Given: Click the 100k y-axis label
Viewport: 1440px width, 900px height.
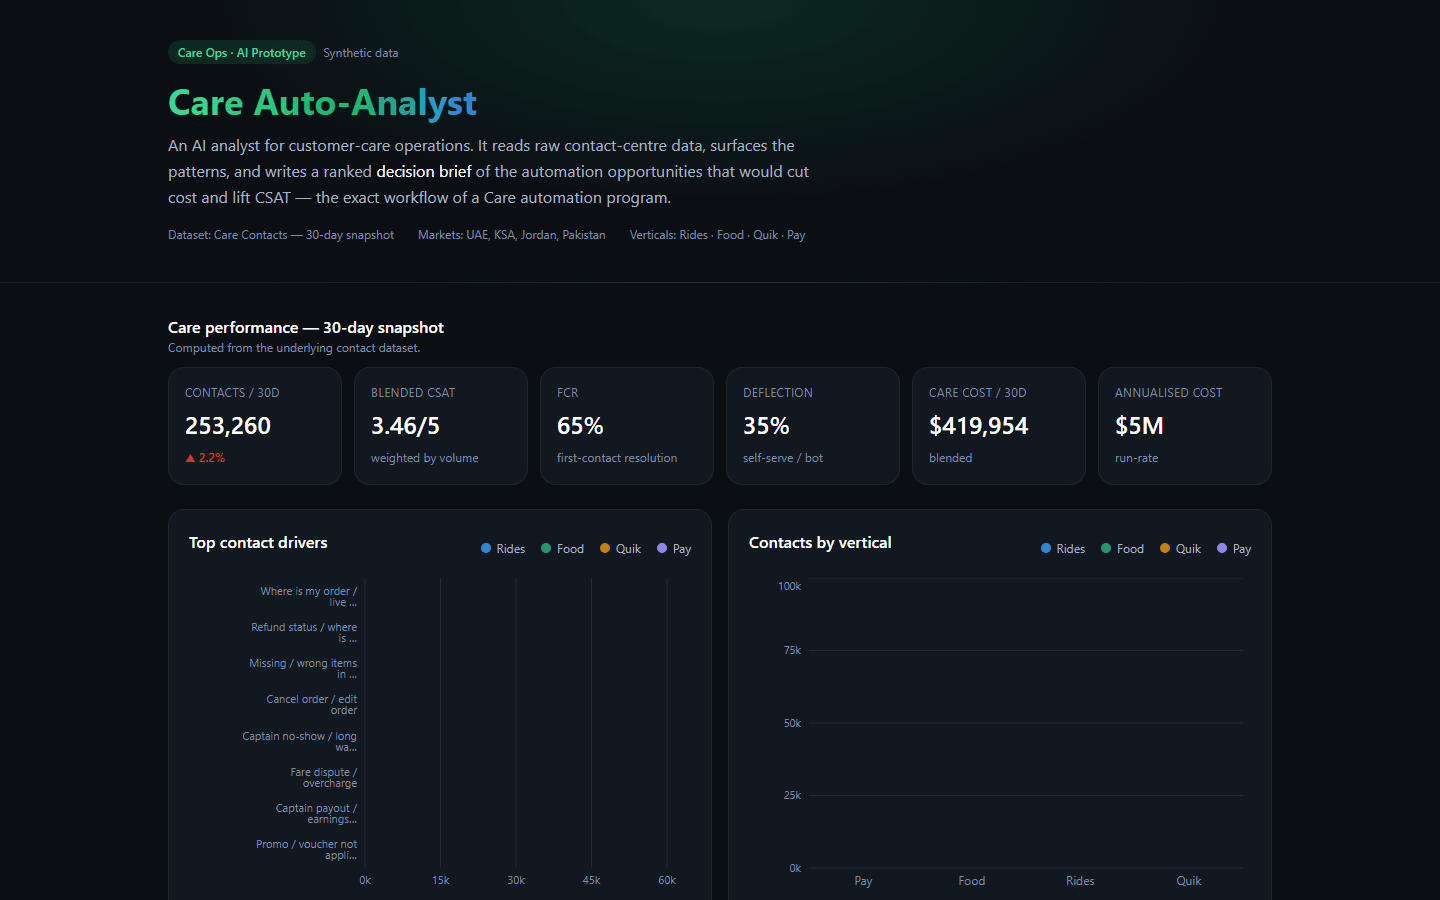Looking at the screenshot, I should [789, 586].
